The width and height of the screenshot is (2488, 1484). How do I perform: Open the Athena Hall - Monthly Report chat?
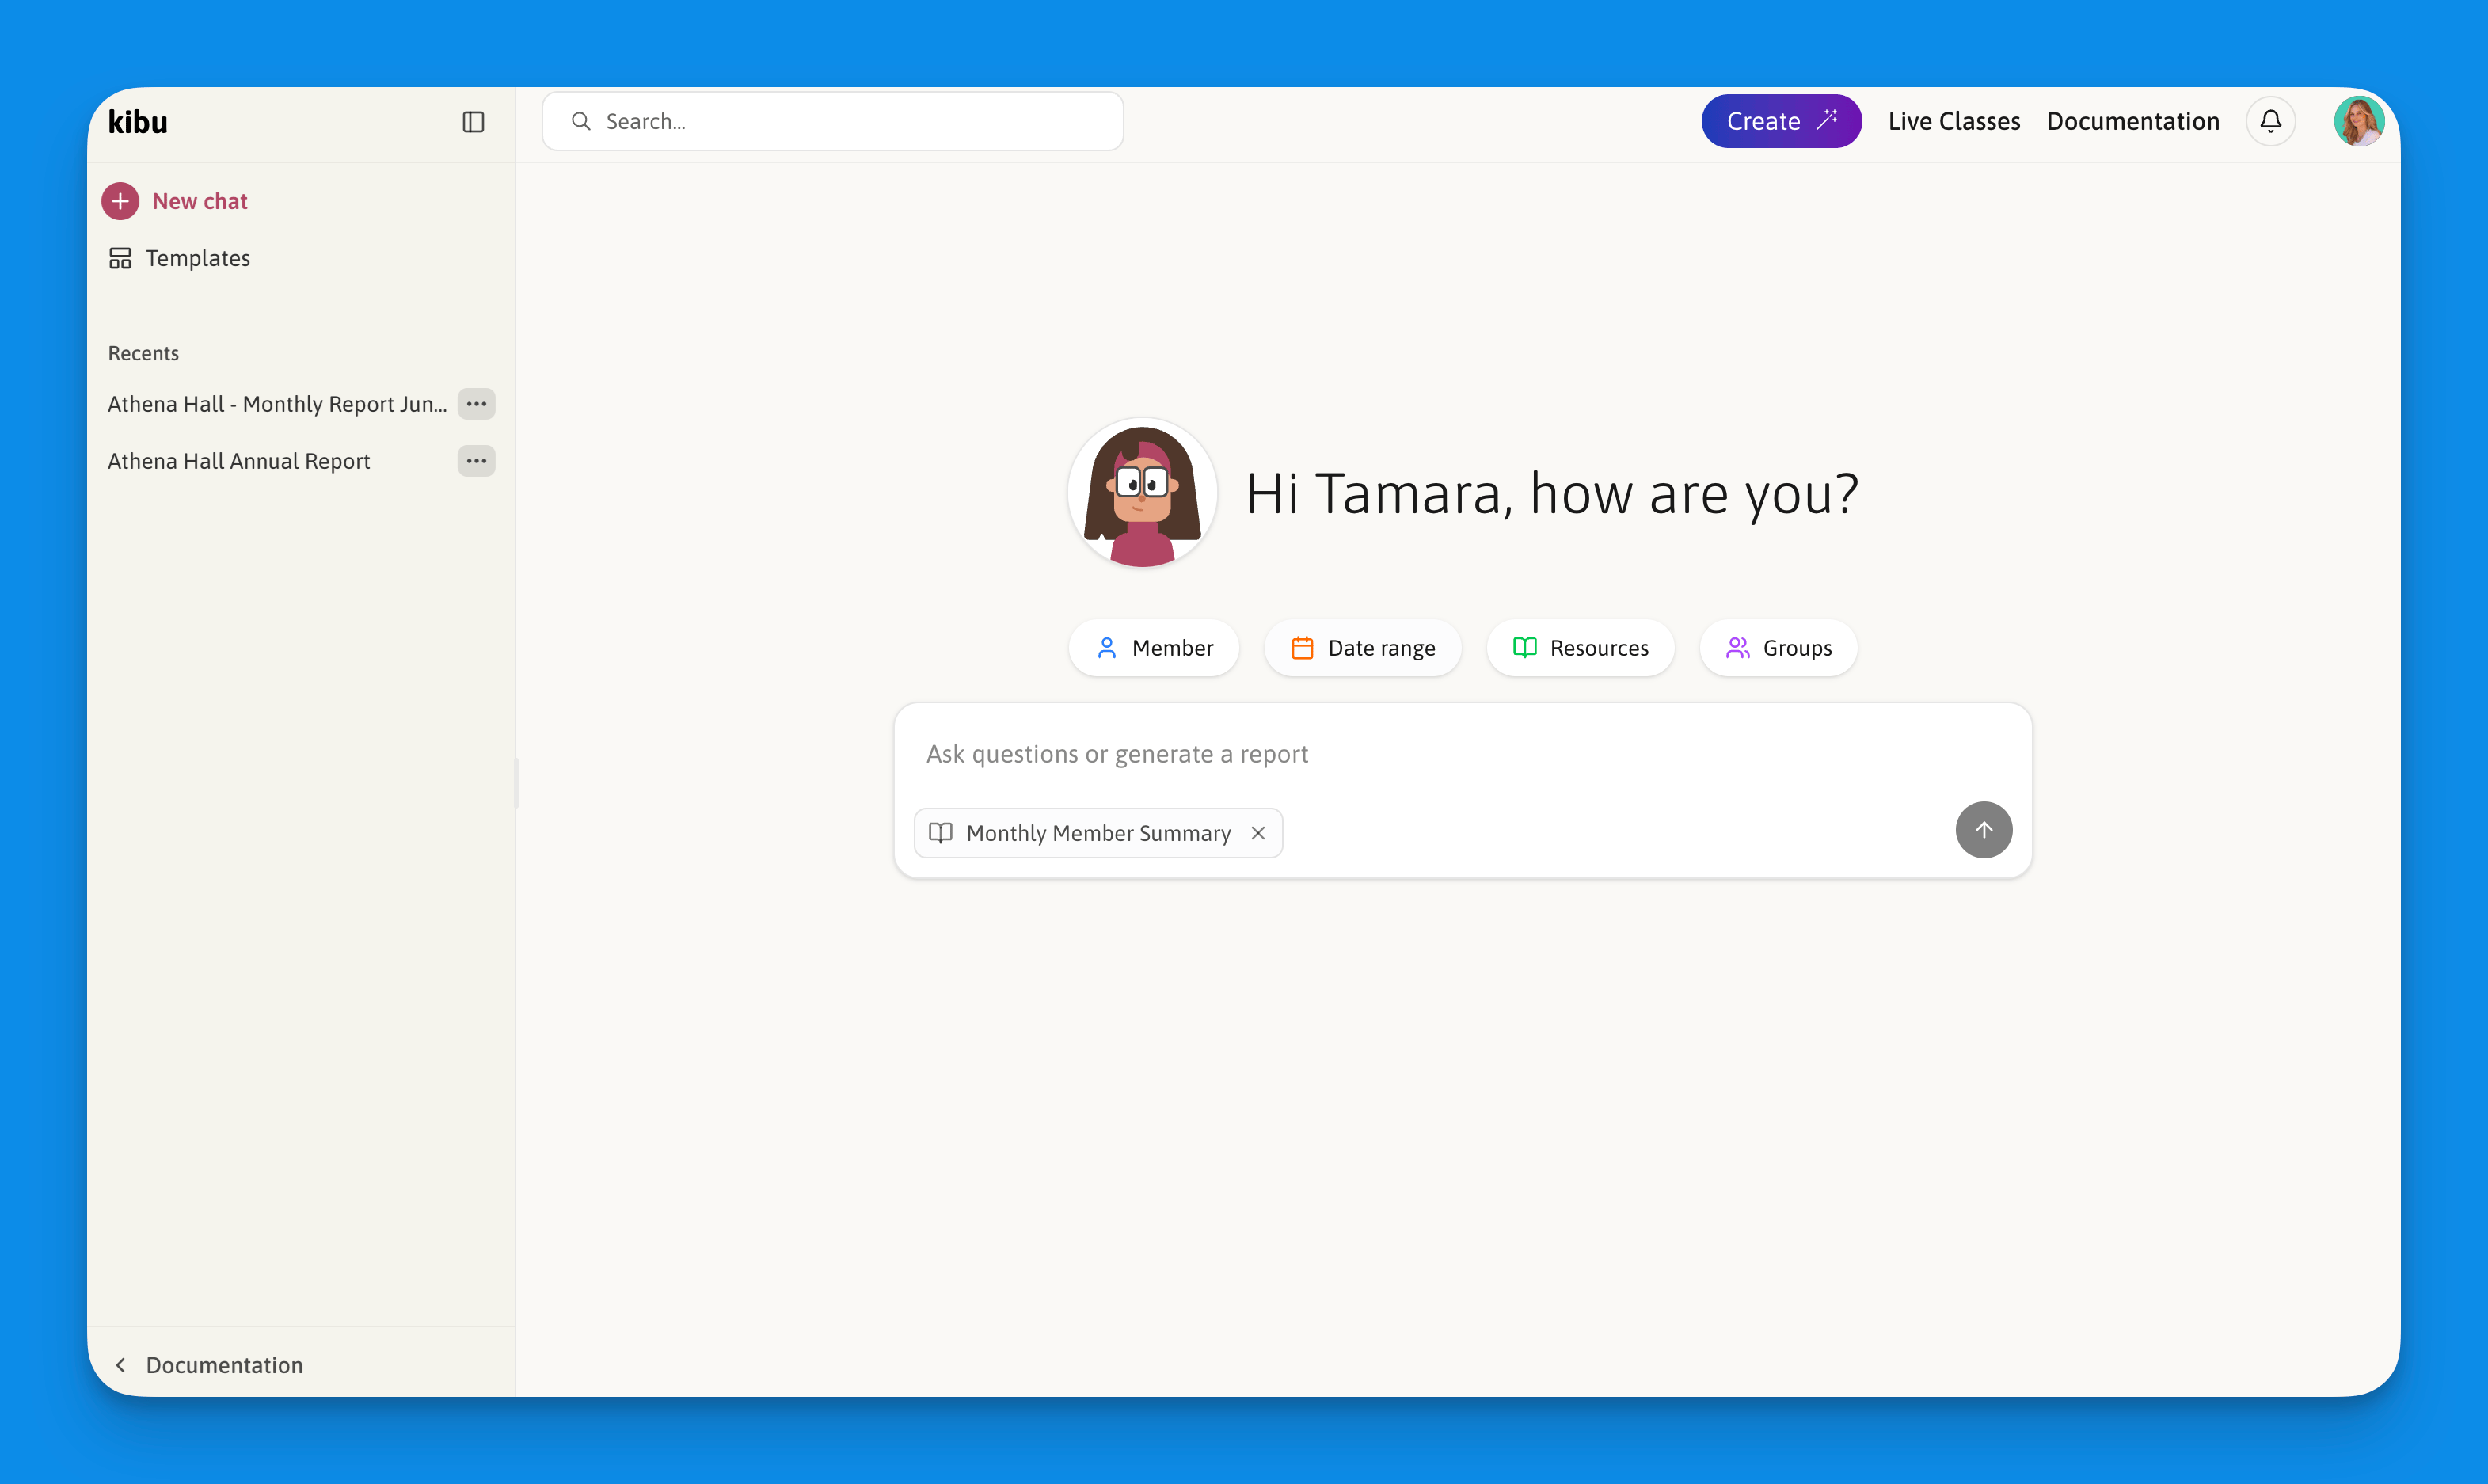pyautogui.click(x=277, y=404)
